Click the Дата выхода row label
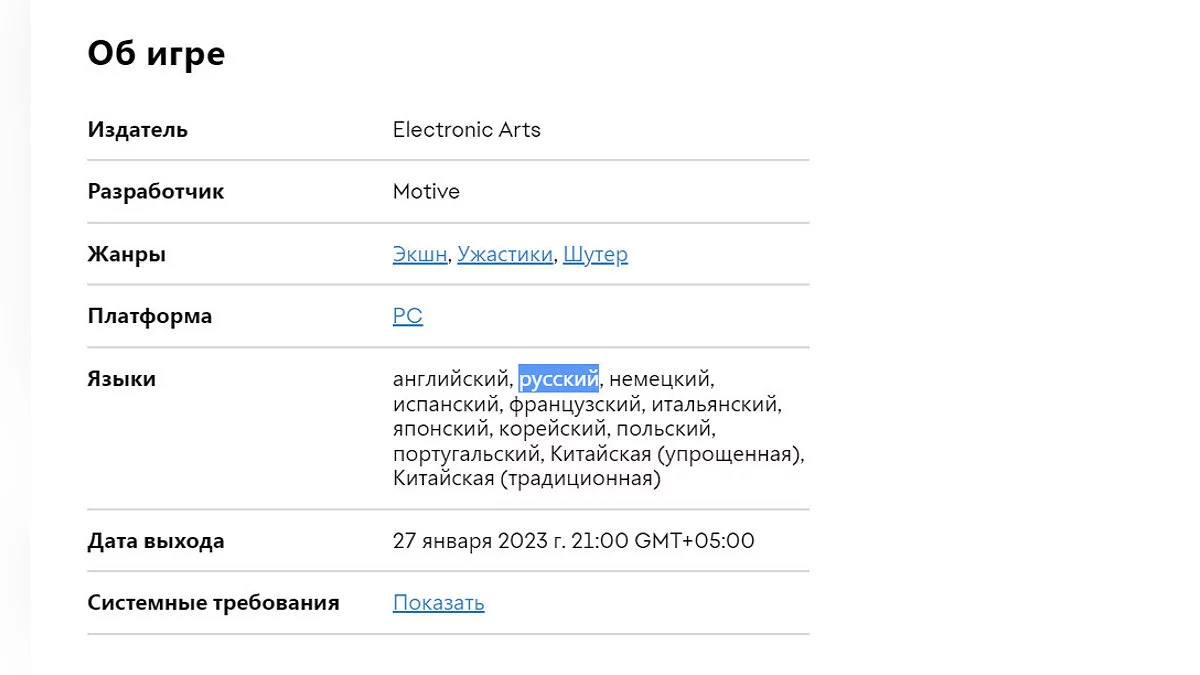Screen dimensions: 1200x675 point(155,542)
